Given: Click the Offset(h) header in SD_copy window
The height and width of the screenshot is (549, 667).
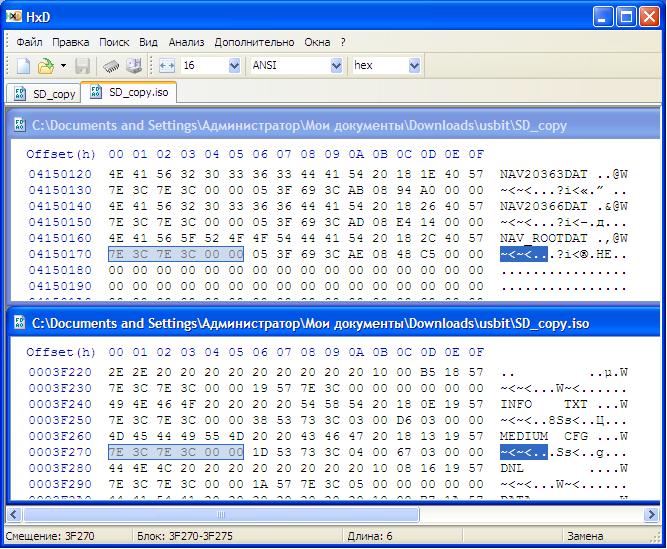Looking at the screenshot, I should point(61,154).
